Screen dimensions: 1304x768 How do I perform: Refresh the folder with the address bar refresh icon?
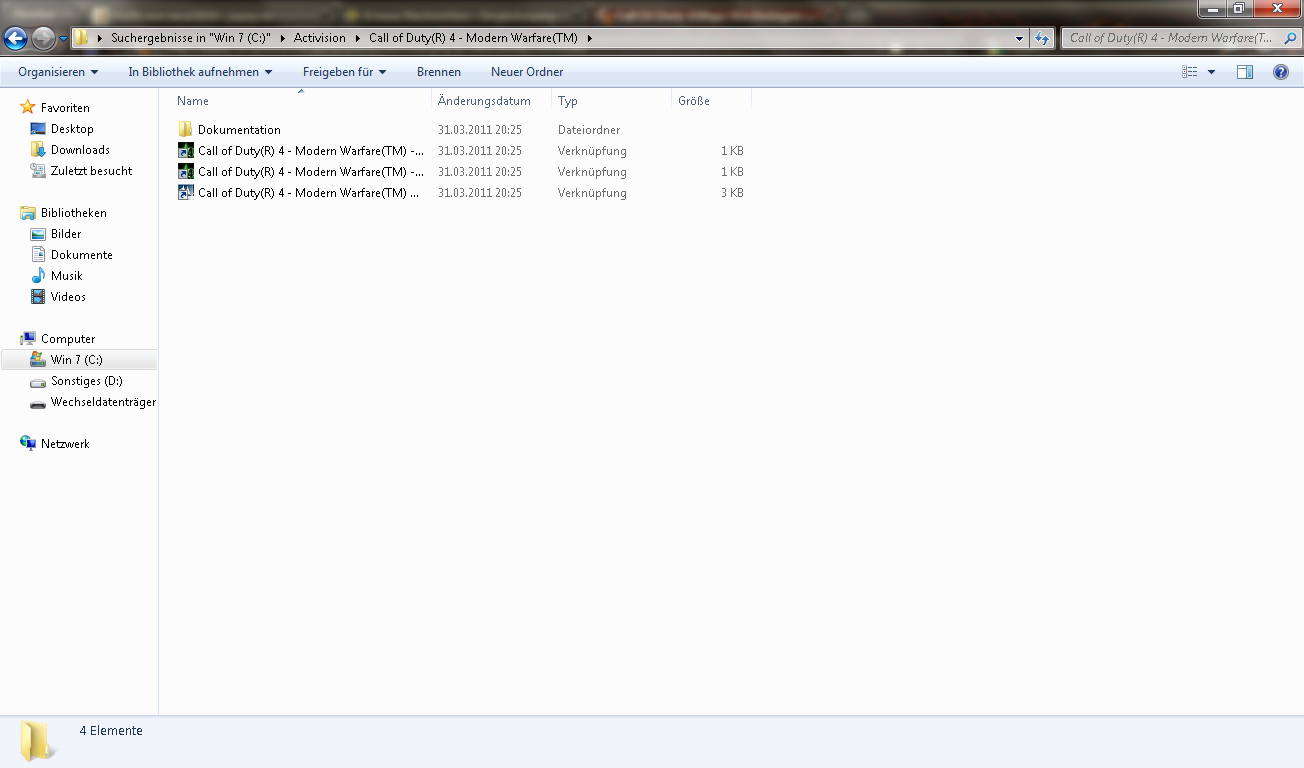(x=1042, y=38)
